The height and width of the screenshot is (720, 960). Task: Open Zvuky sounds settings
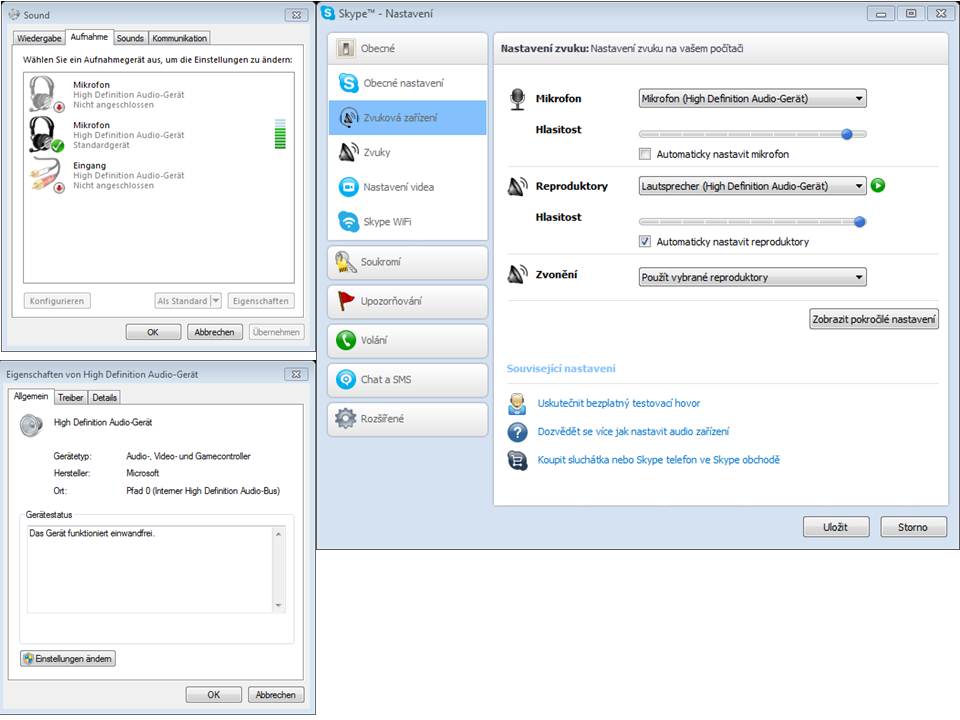(x=408, y=152)
